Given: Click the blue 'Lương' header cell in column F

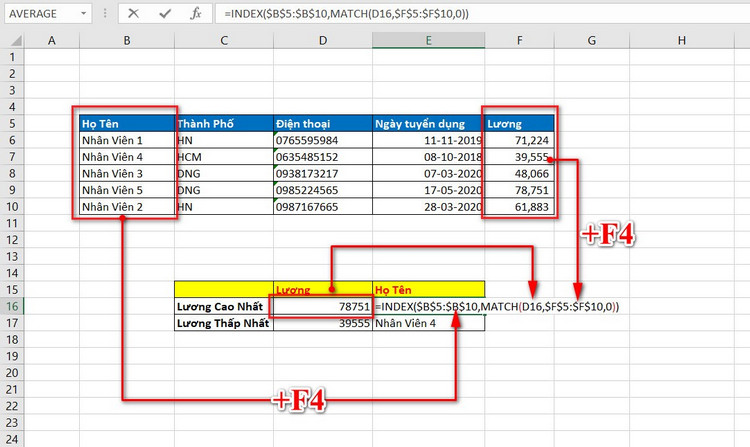Looking at the screenshot, I should (519, 124).
